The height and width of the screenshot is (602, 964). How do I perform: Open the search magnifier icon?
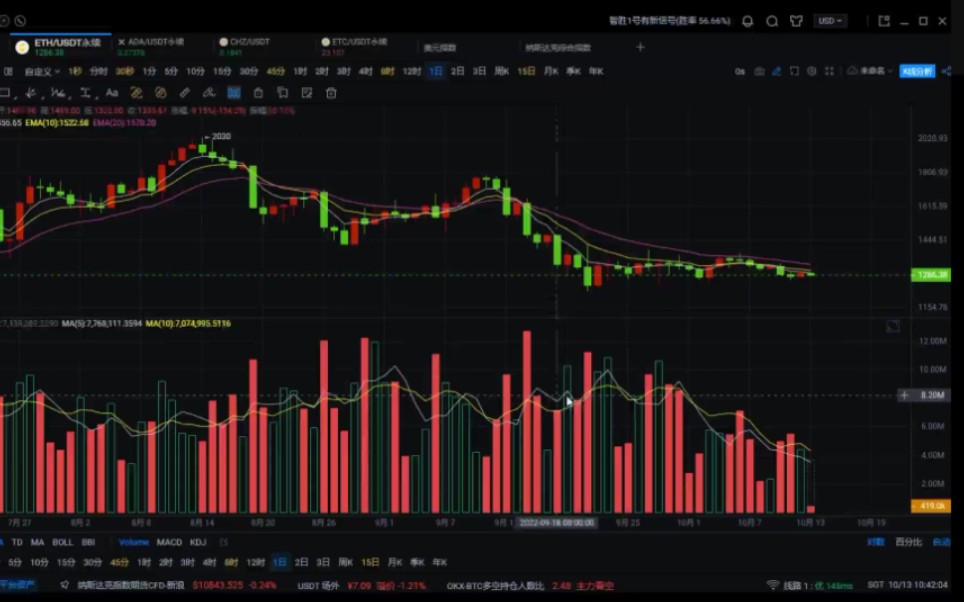pos(772,21)
